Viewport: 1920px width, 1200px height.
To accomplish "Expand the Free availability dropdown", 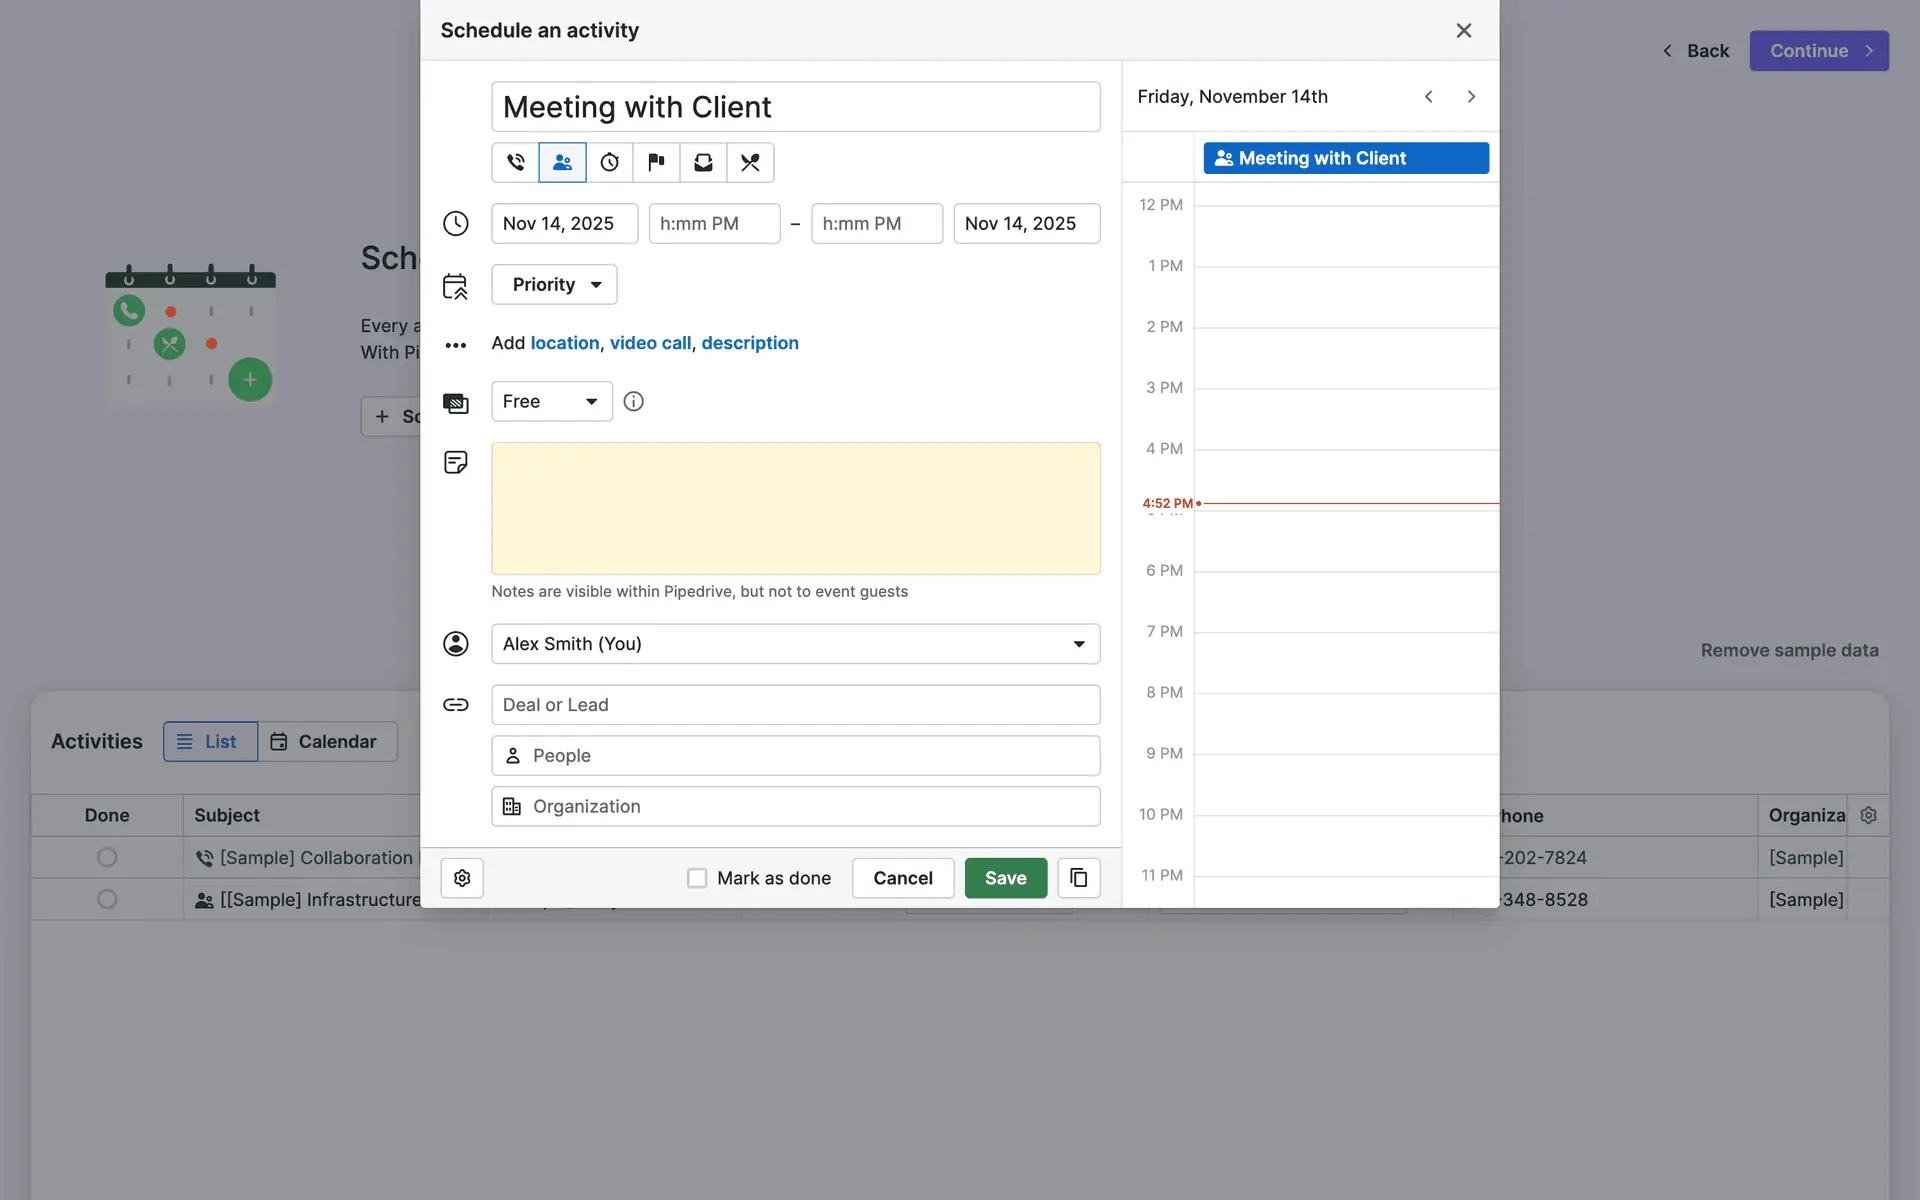I will [551, 401].
